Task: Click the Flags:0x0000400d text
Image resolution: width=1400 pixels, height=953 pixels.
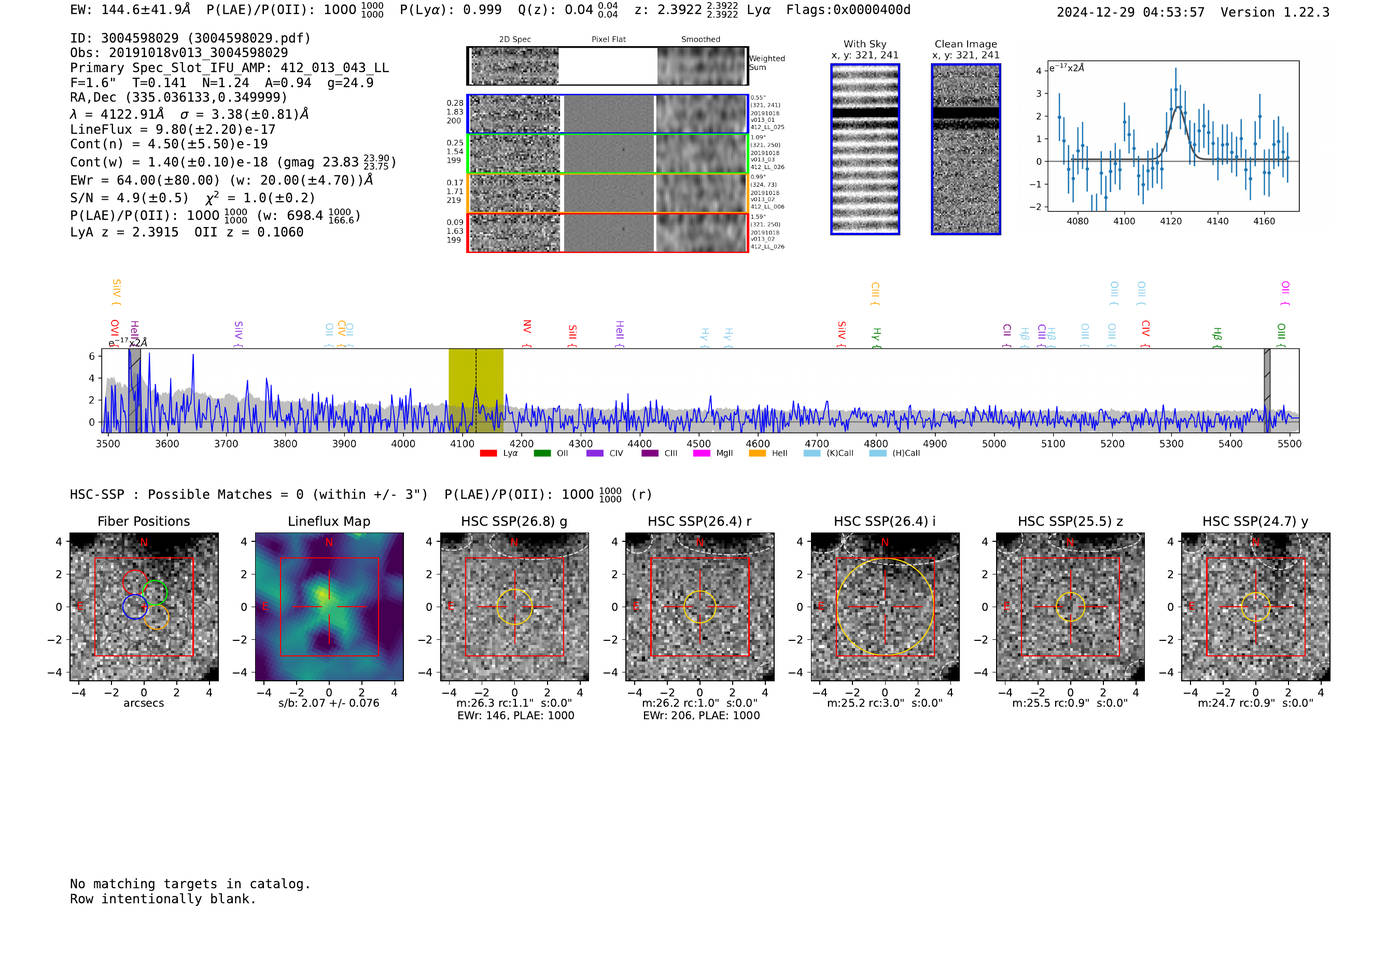Action: coord(848,10)
